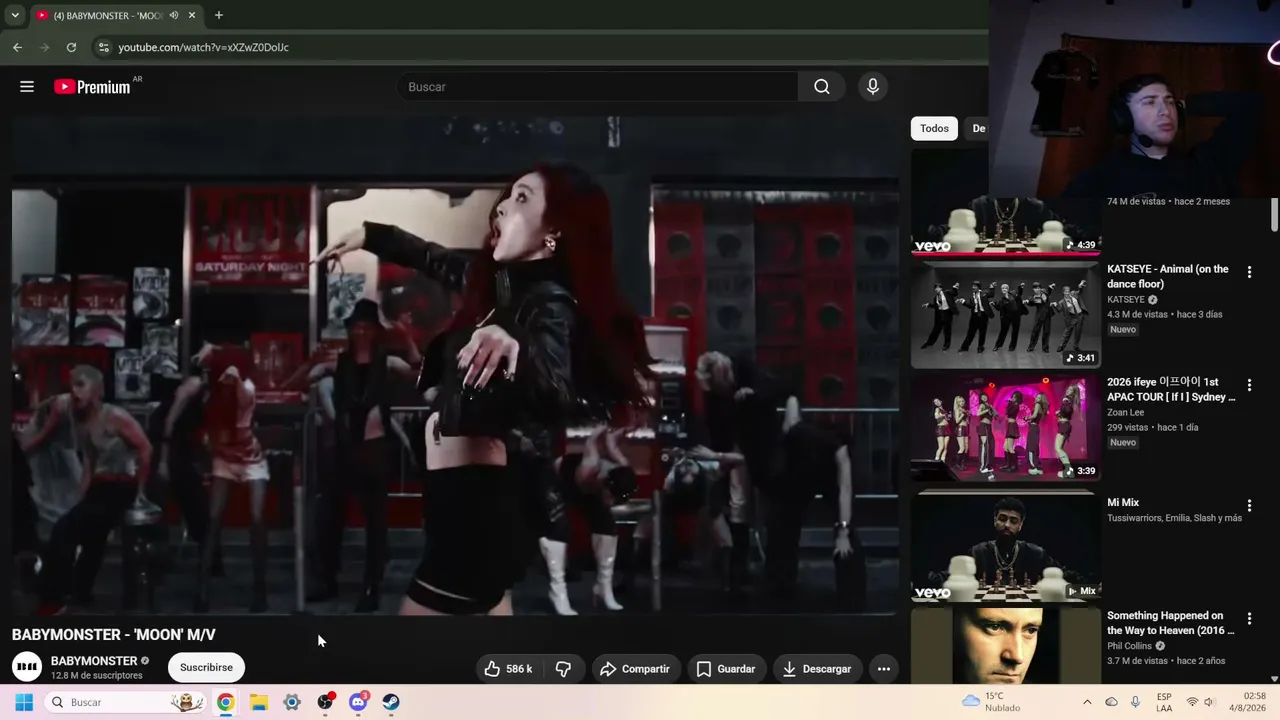Open Discord from the taskbar
The height and width of the screenshot is (720, 1280).
[x=358, y=702]
